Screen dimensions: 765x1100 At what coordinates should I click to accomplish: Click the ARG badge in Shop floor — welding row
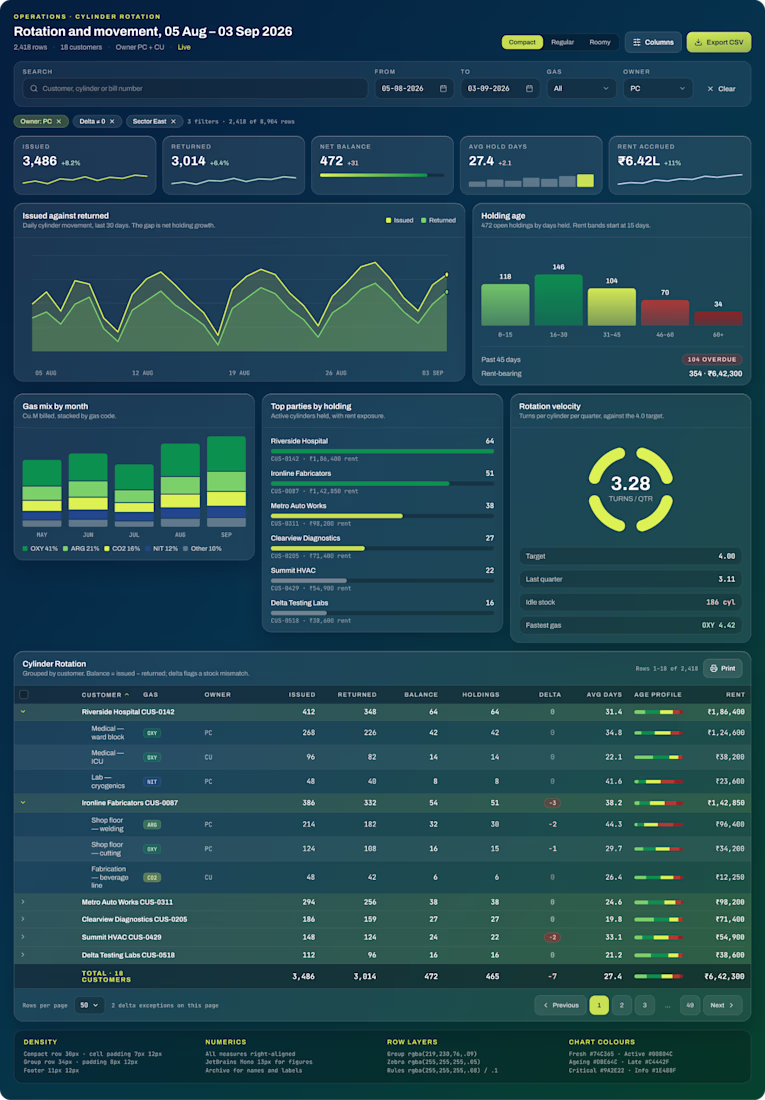(152, 824)
